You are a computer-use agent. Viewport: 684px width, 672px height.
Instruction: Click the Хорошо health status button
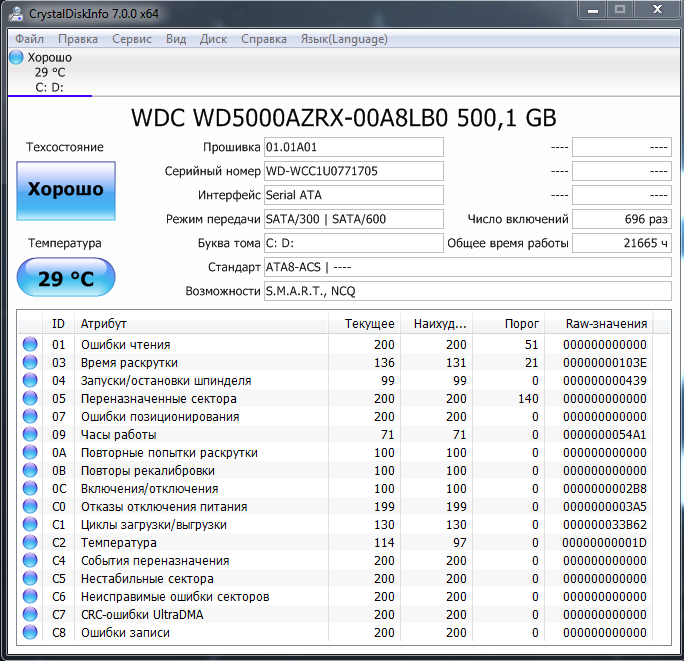(x=66, y=189)
